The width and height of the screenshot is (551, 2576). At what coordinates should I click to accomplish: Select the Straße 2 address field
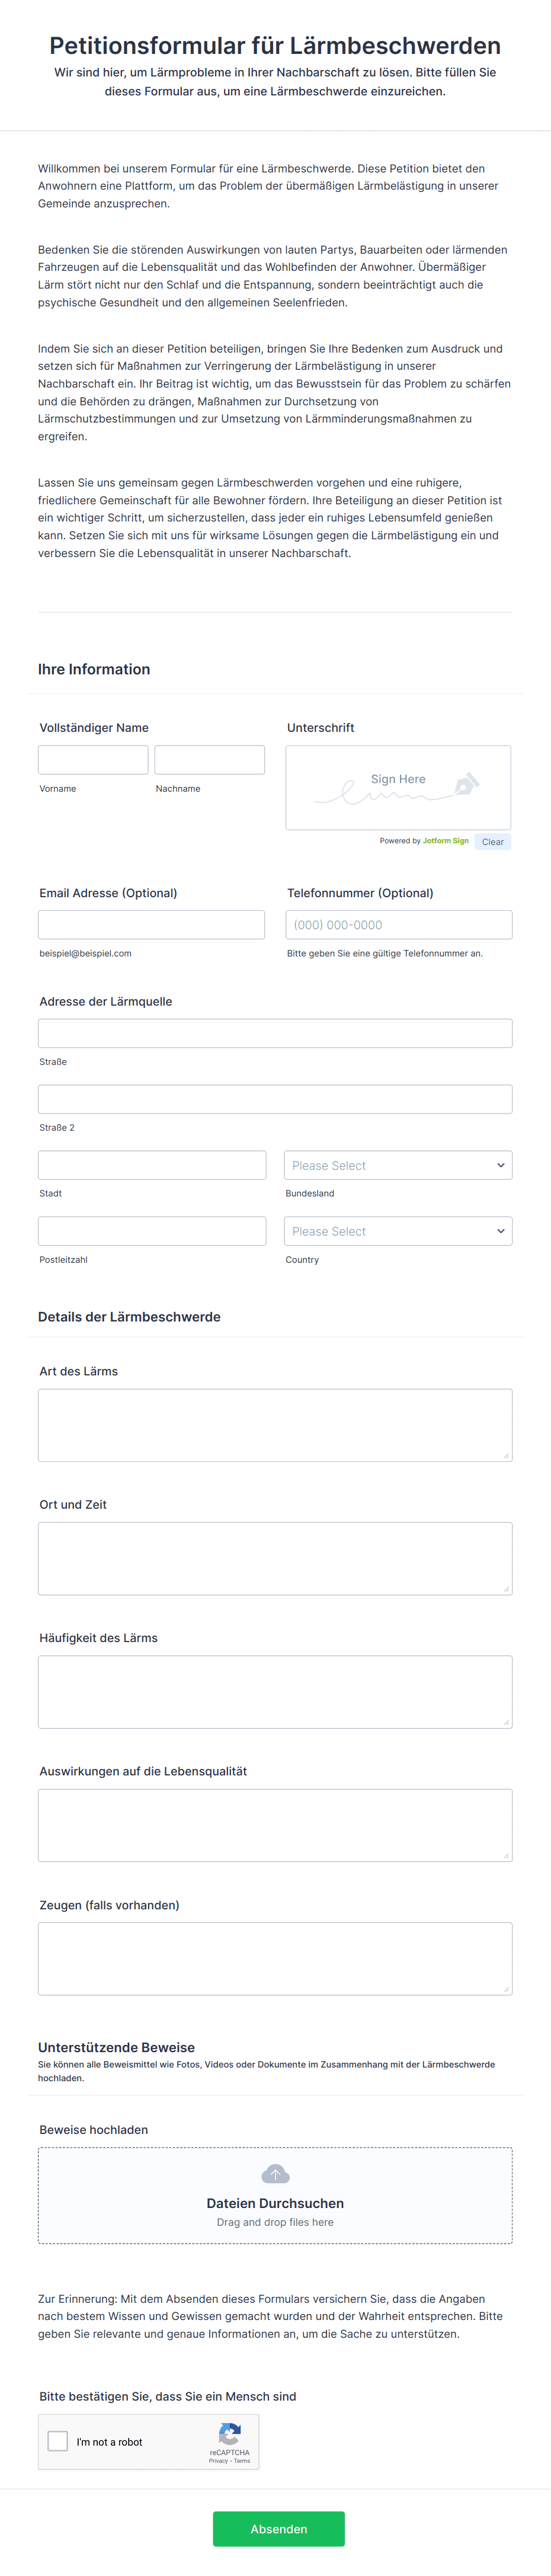point(275,1099)
